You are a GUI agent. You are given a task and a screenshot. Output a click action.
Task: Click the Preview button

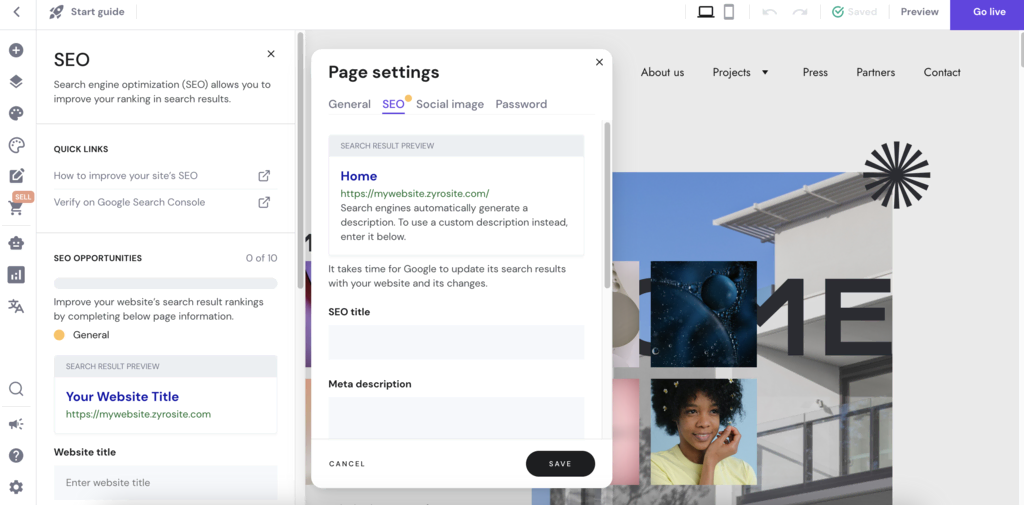tap(920, 12)
